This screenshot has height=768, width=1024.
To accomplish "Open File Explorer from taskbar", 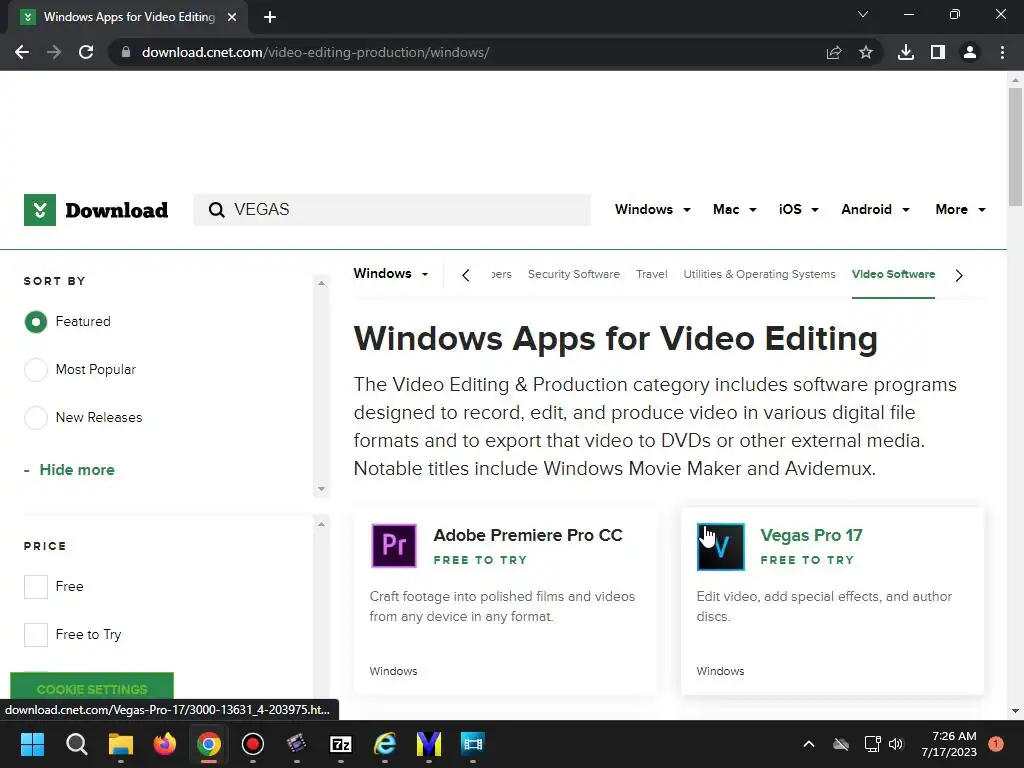I will click(121, 744).
